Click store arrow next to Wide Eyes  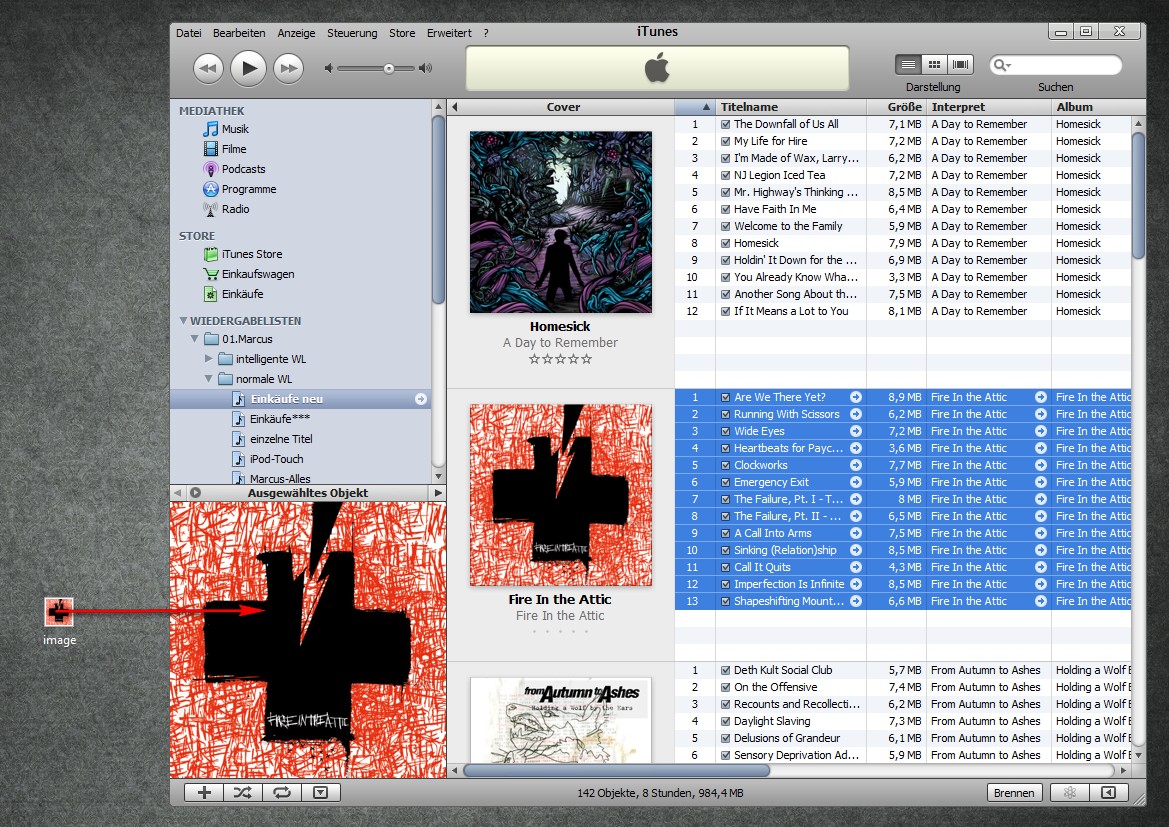(x=856, y=431)
